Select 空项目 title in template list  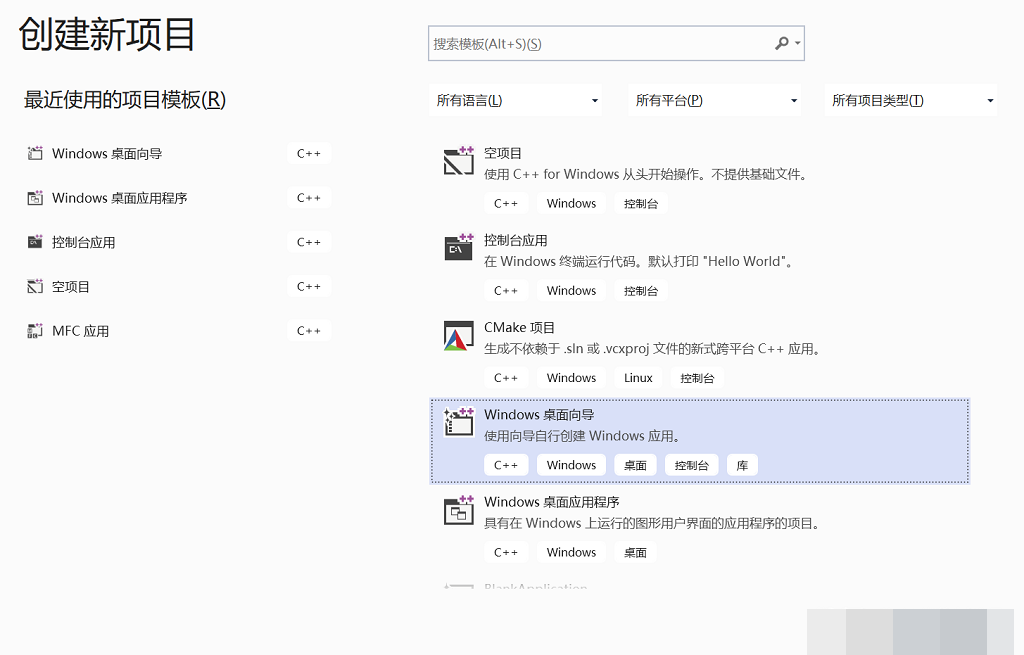pos(503,153)
